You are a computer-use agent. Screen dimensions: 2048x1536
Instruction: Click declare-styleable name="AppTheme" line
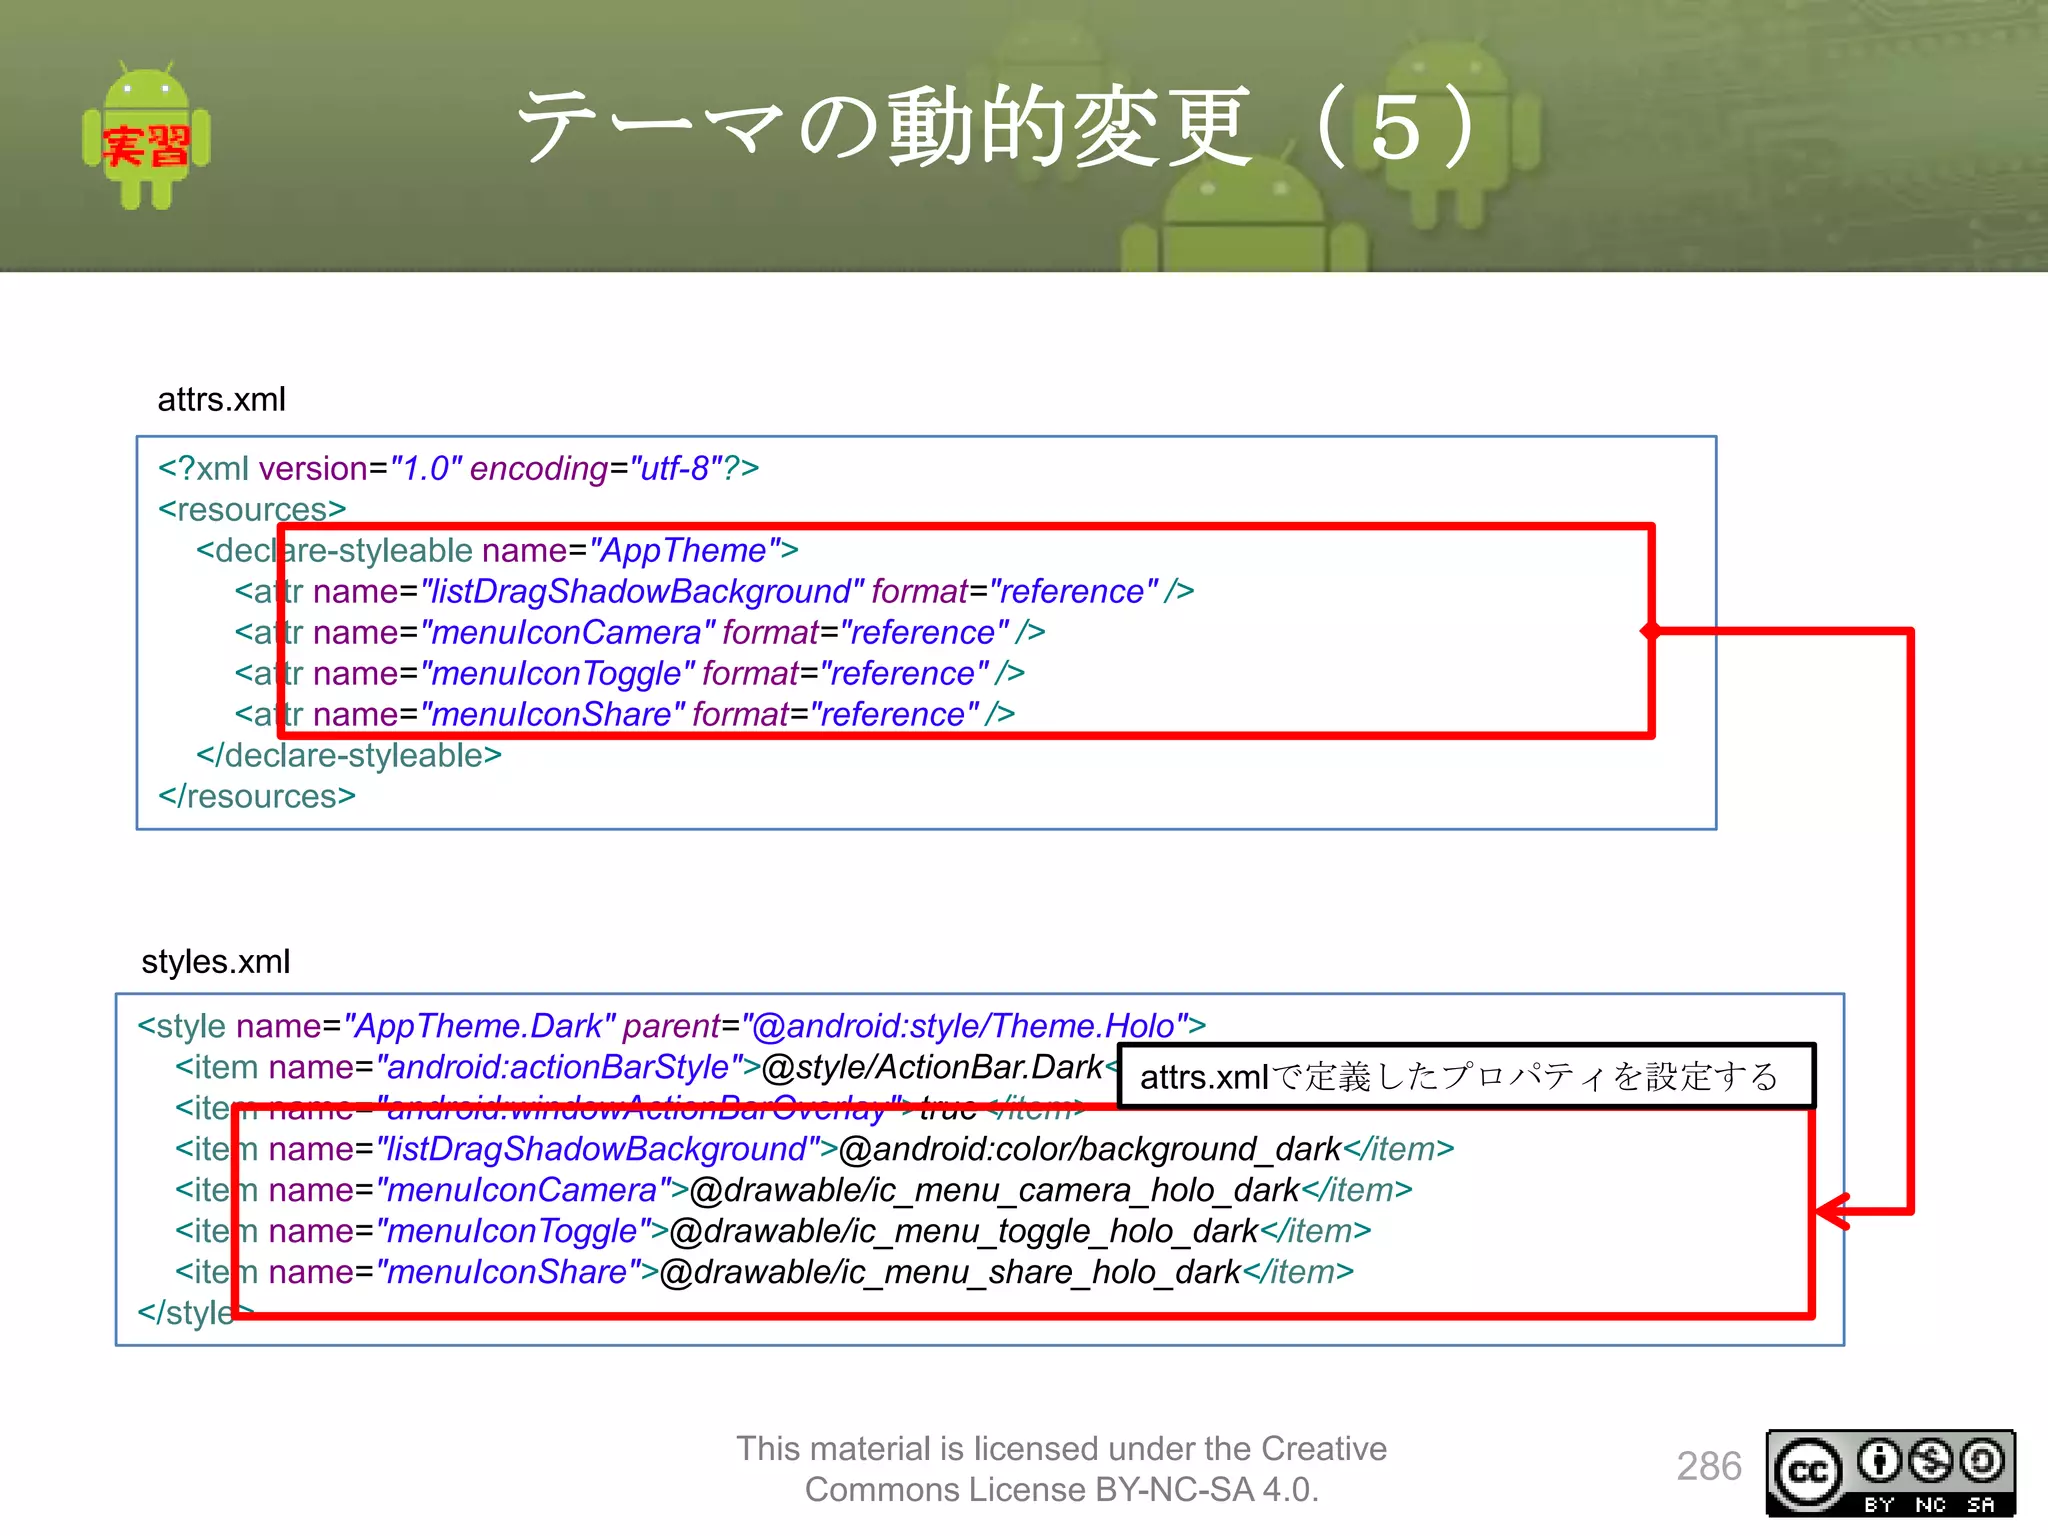tap(497, 550)
